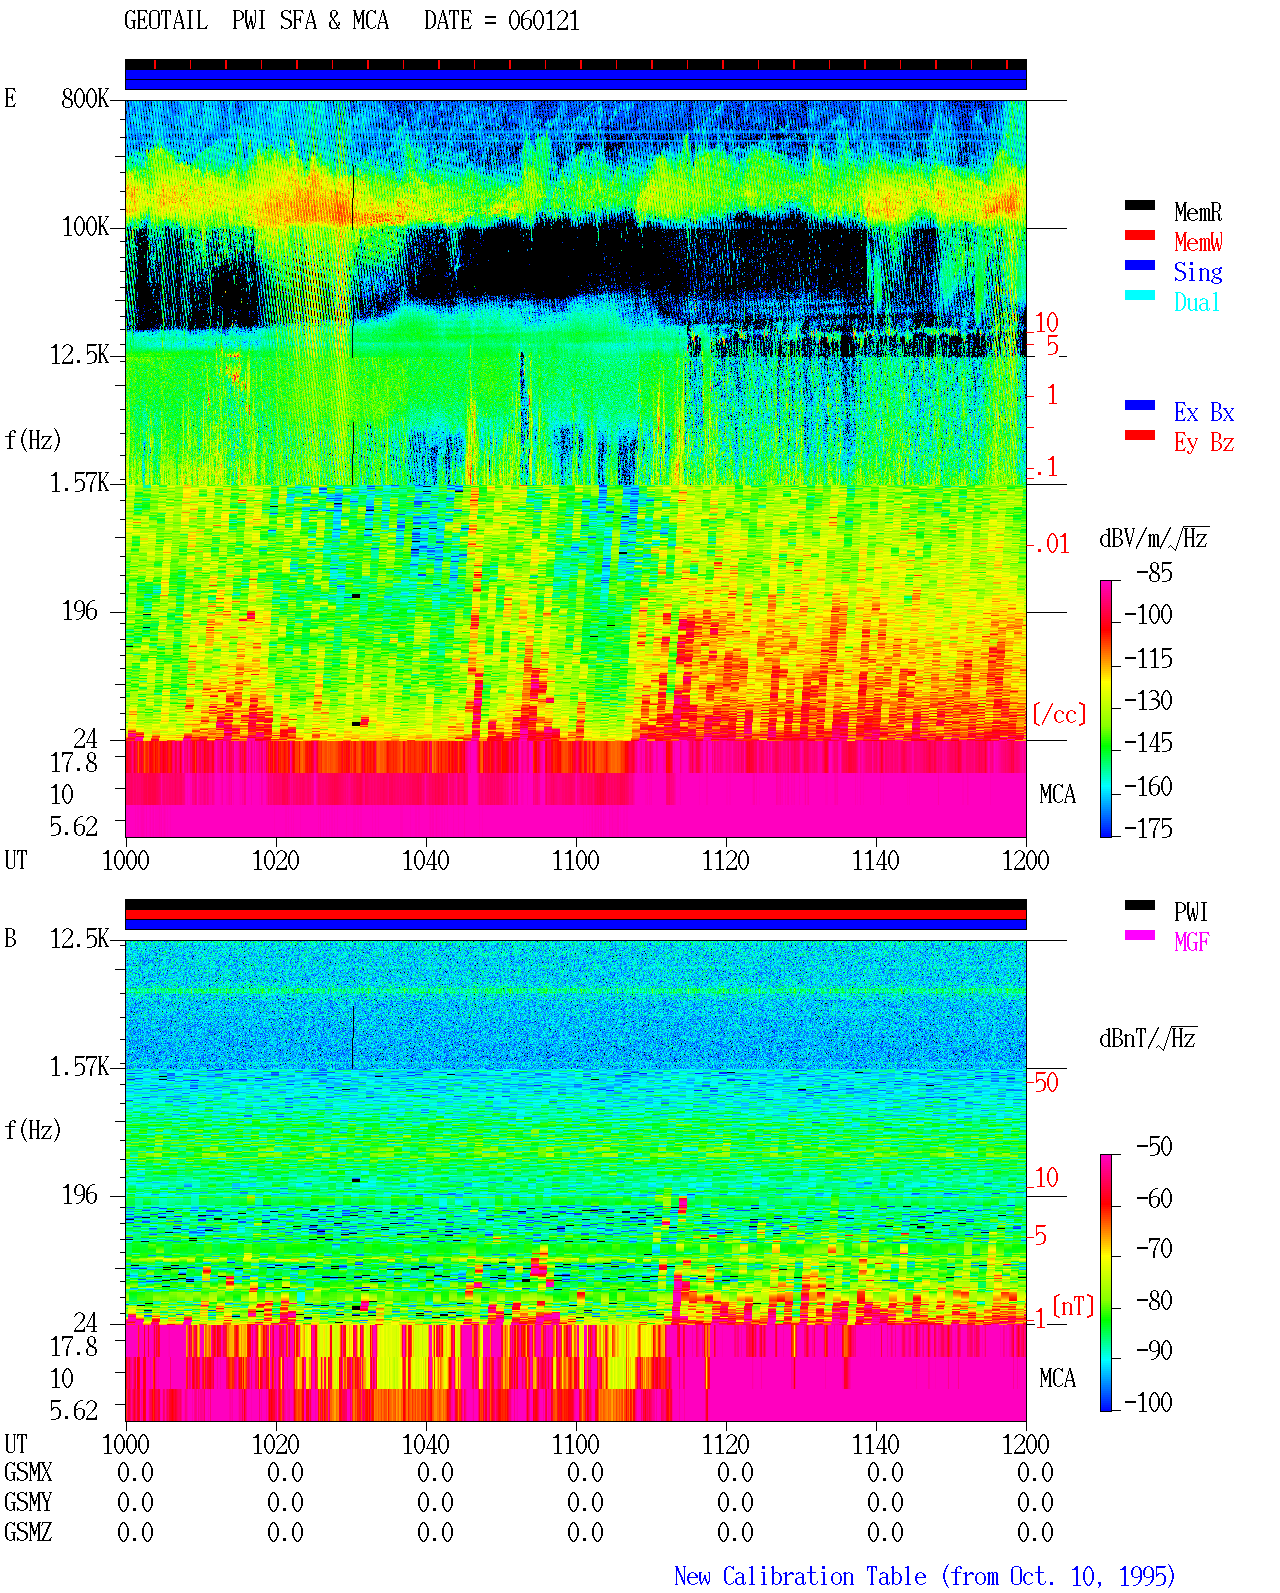This screenshot has width=1280, height=1593.
Task: Click the magenta MGF legend swatch
Action: (x=1140, y=935)
